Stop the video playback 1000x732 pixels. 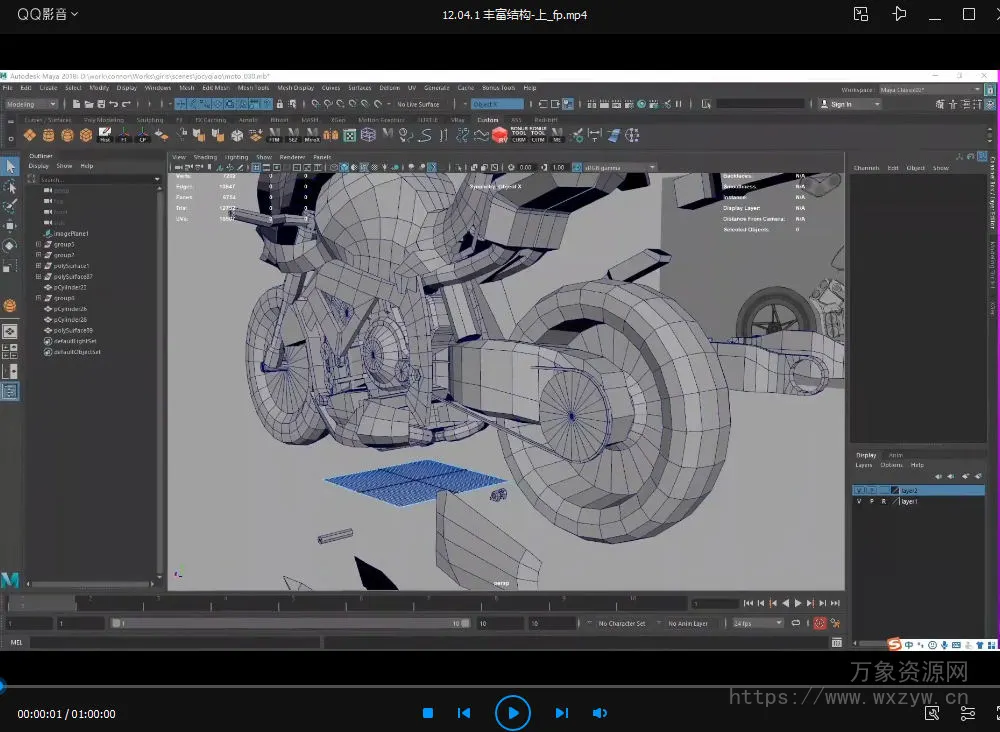(427, 713)
